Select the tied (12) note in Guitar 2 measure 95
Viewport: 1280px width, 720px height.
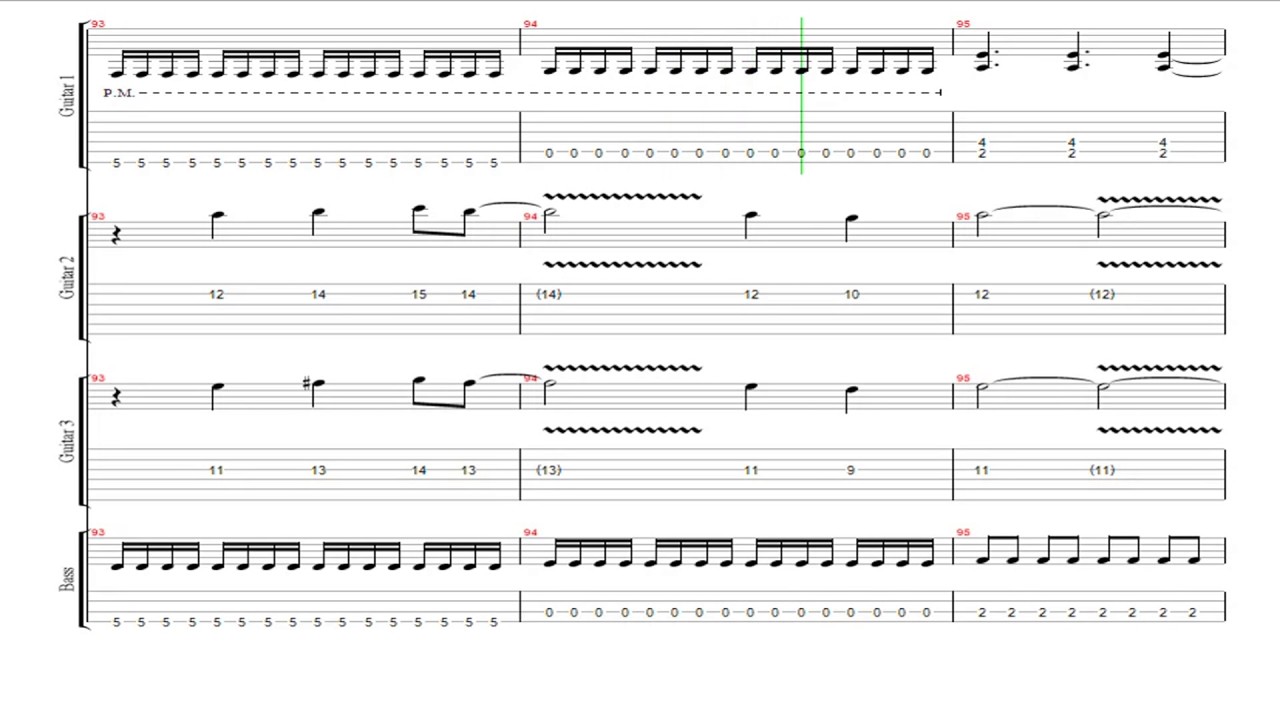click(x=1102, y=294)
